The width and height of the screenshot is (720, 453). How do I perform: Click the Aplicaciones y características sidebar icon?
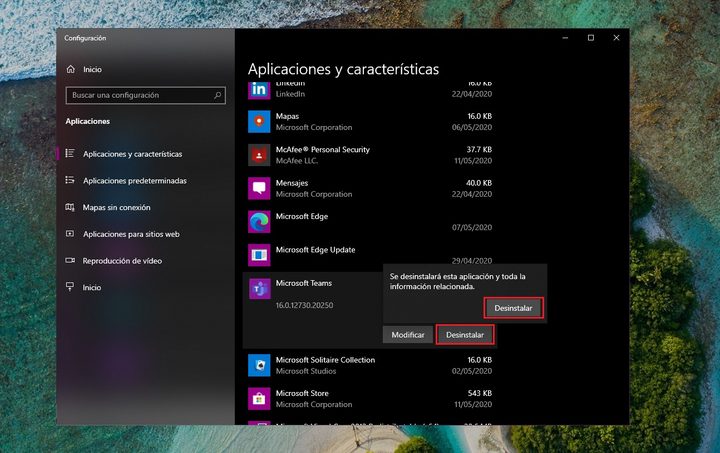tap(70, 153)
